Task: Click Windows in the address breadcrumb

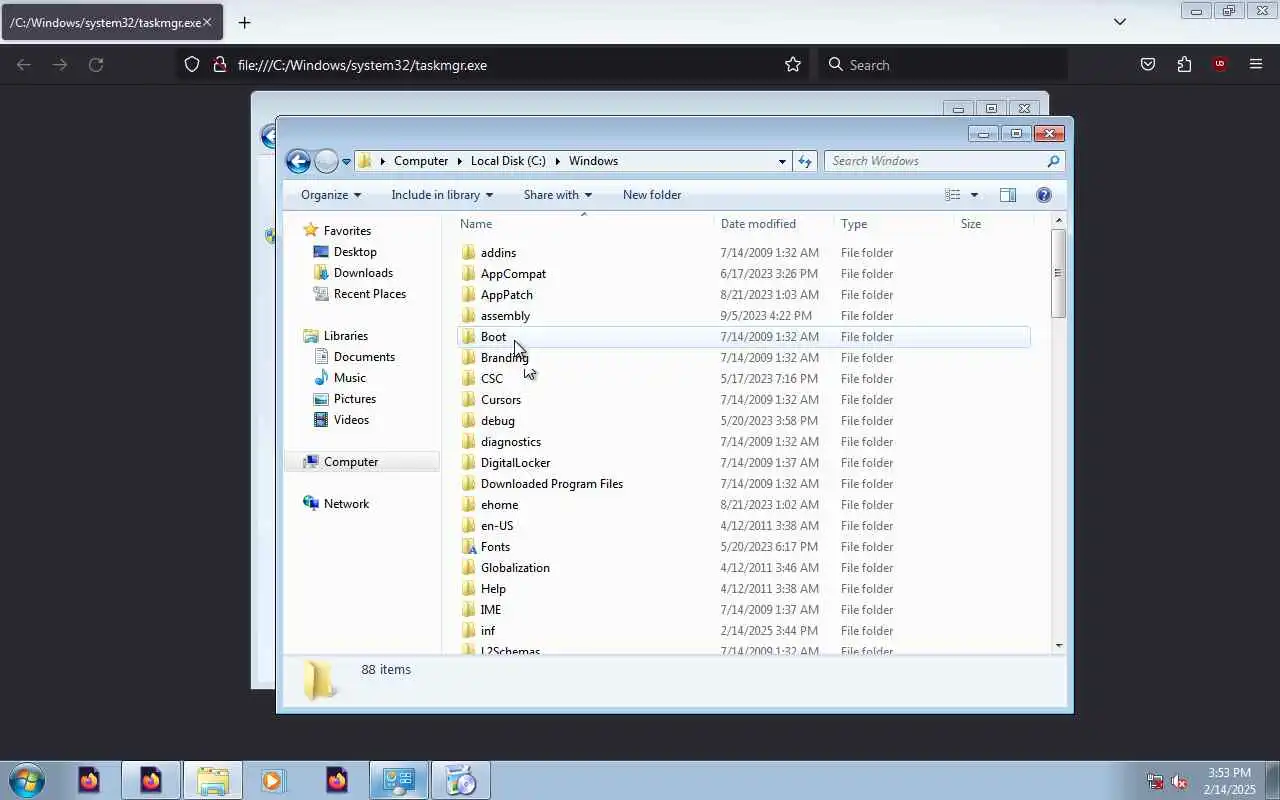Action: coord(593,161)
